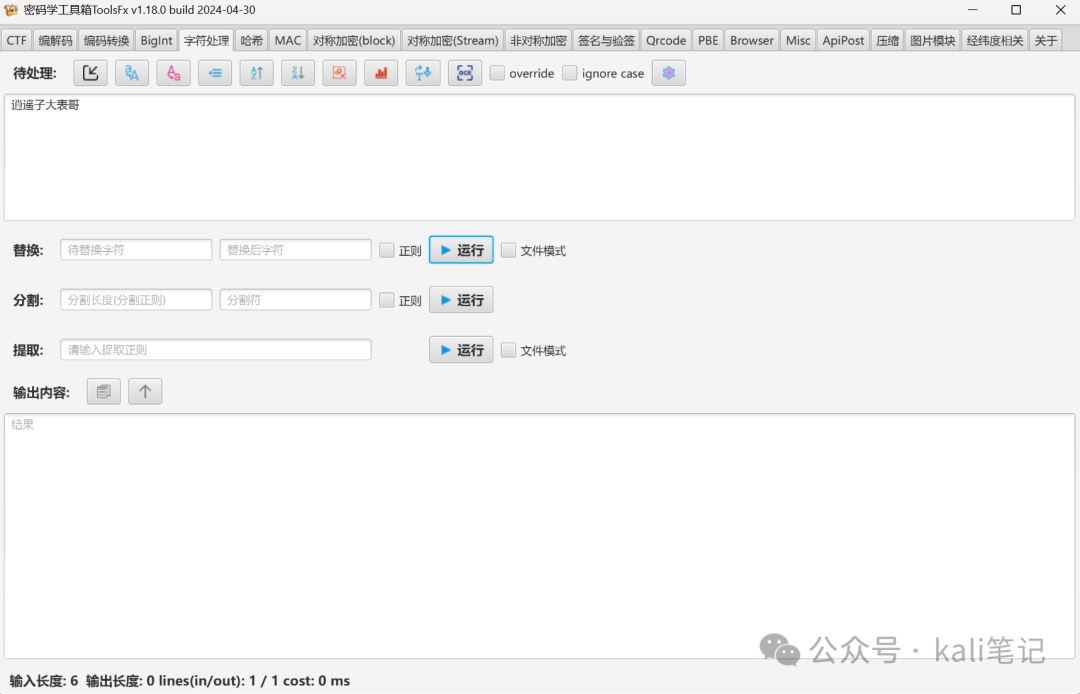This screenshot has width=1080, height=694.
Task: Check 文件模式 in the 提取 row
Action: click(508, 350)
